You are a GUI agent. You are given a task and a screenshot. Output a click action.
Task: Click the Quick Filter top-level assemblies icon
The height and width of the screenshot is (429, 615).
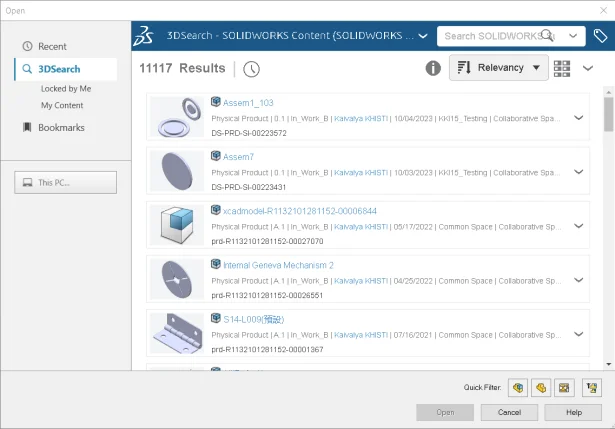tap(591, 388)
